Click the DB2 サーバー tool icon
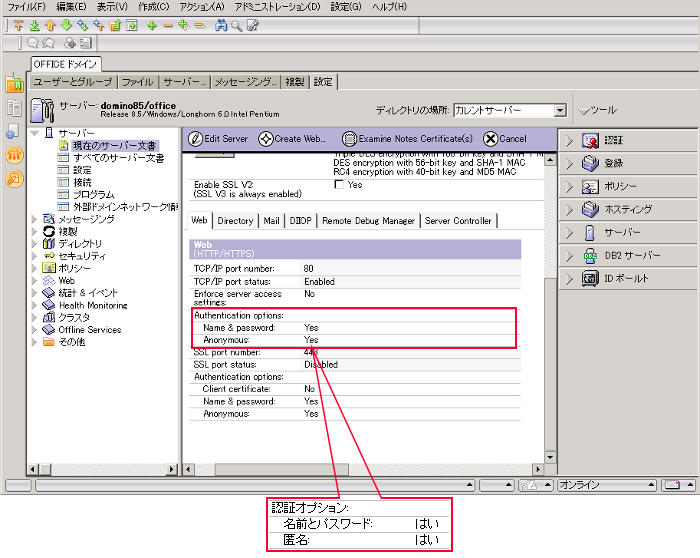Image resolution: width=700 pixels, height=558 pixels. point(591,256)
